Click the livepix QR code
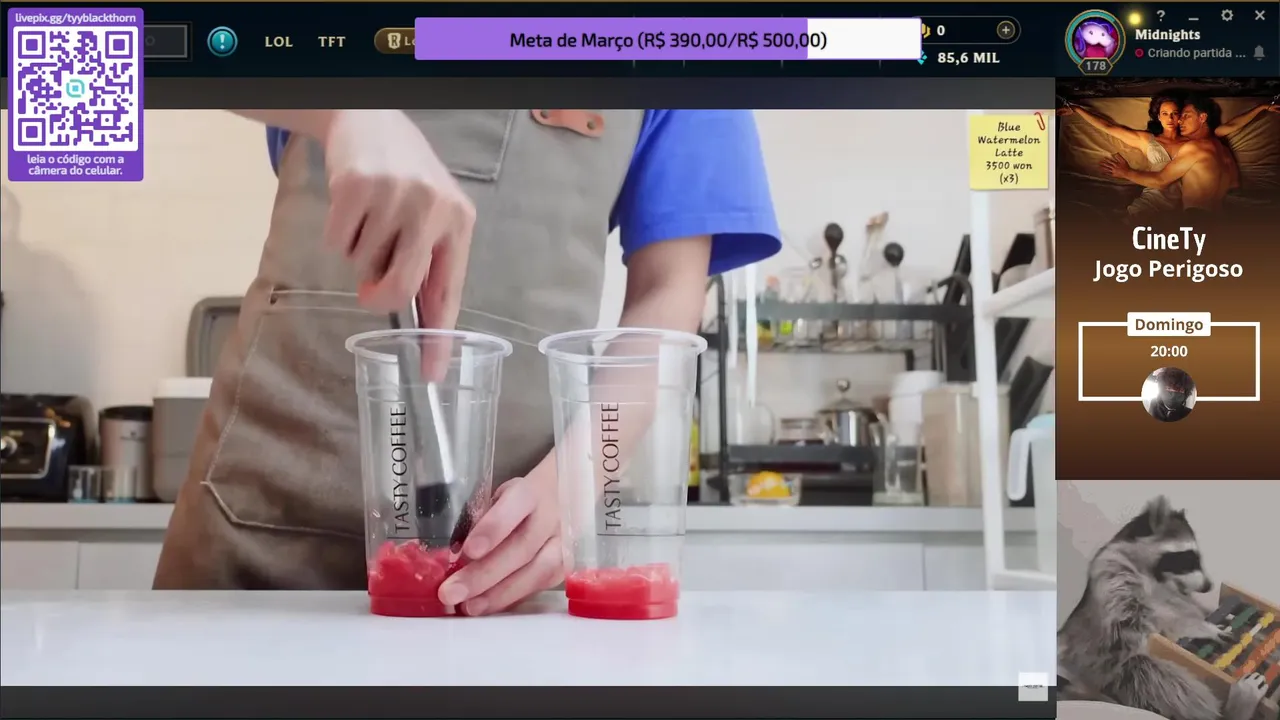Screen dimensions: 1280x720 coord(76,88)
